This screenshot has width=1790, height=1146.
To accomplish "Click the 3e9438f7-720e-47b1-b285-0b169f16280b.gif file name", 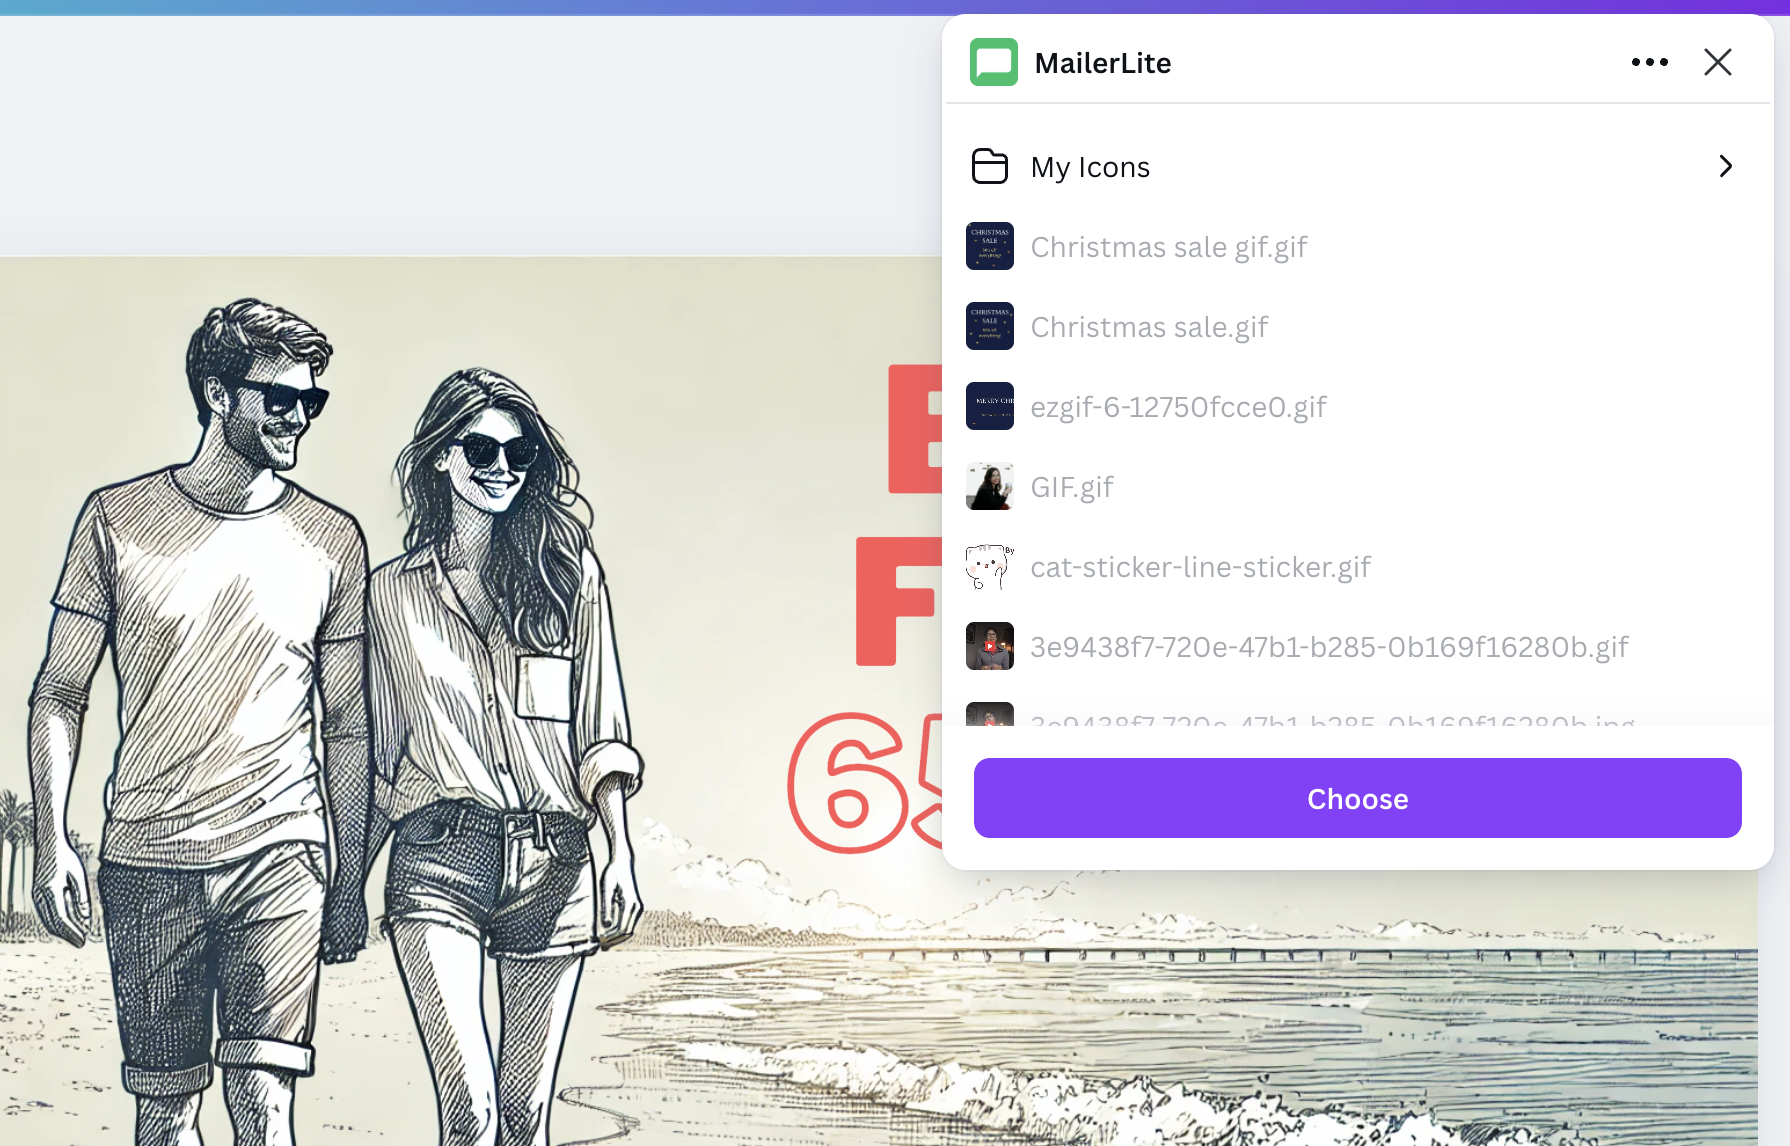I will pos(1329,647).
